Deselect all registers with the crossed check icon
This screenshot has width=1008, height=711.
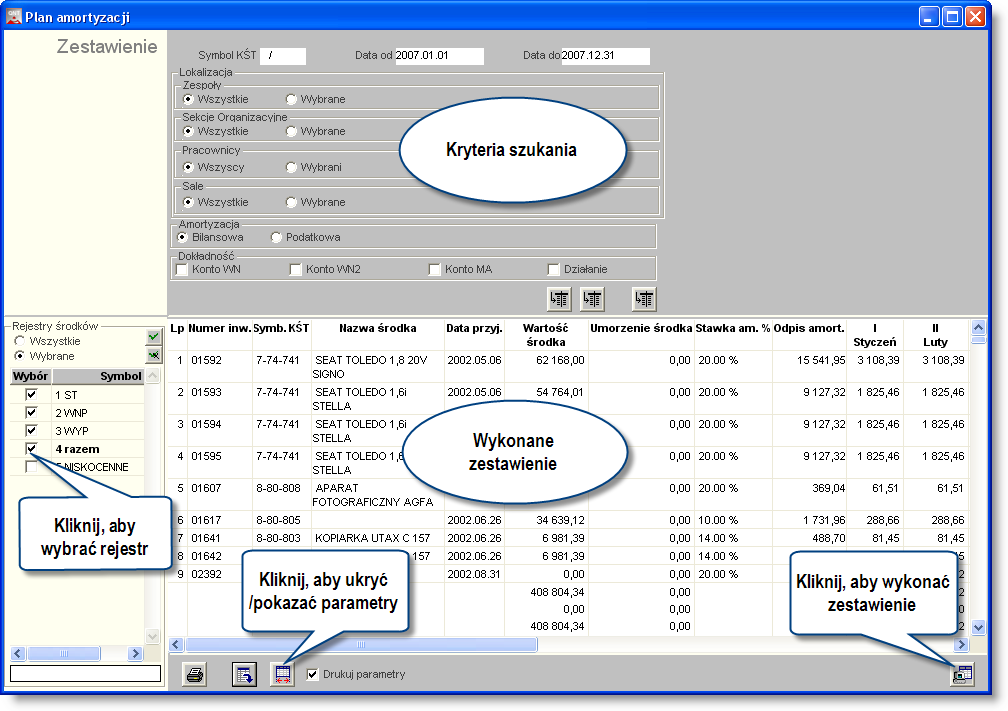(154, 355)
